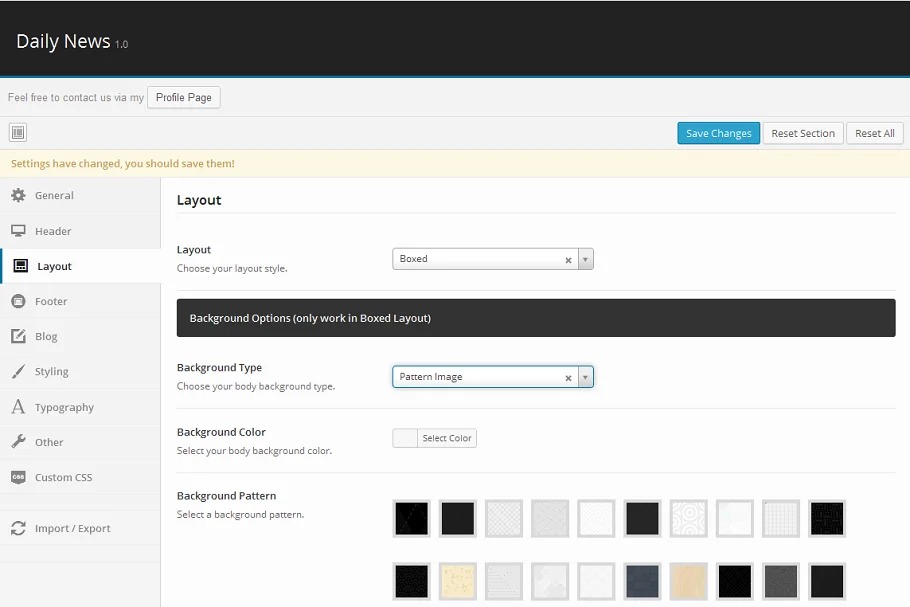Switch to the Layout tab
Screen dimensions: 910x607
[x=54, y=266]
